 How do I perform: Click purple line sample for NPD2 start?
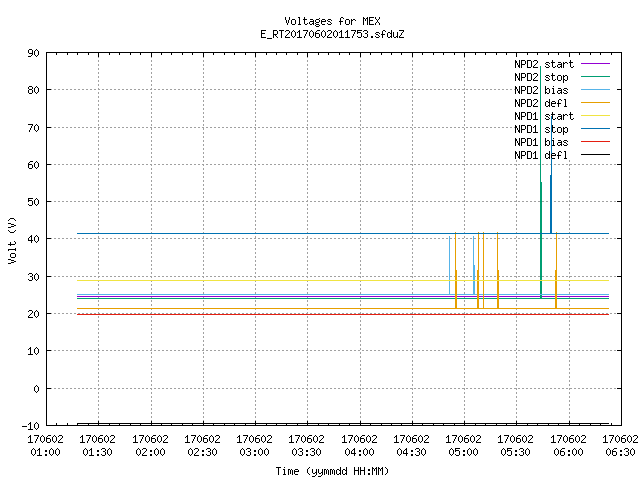pyautogui.click(x=595, y=64)
